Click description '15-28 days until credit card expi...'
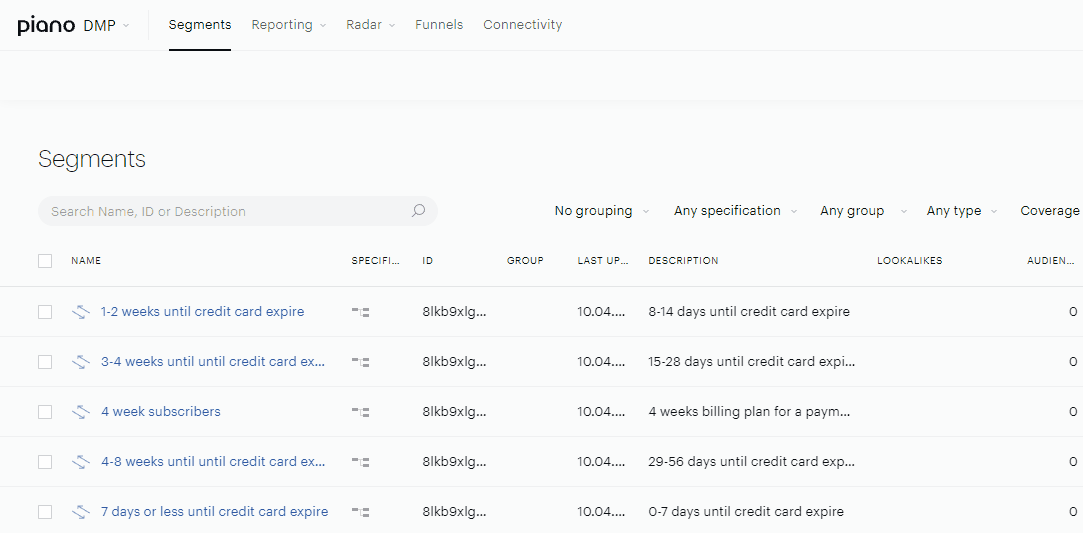Image resolution: width=1083 pixels, height=533 pixels. (751, 362)
